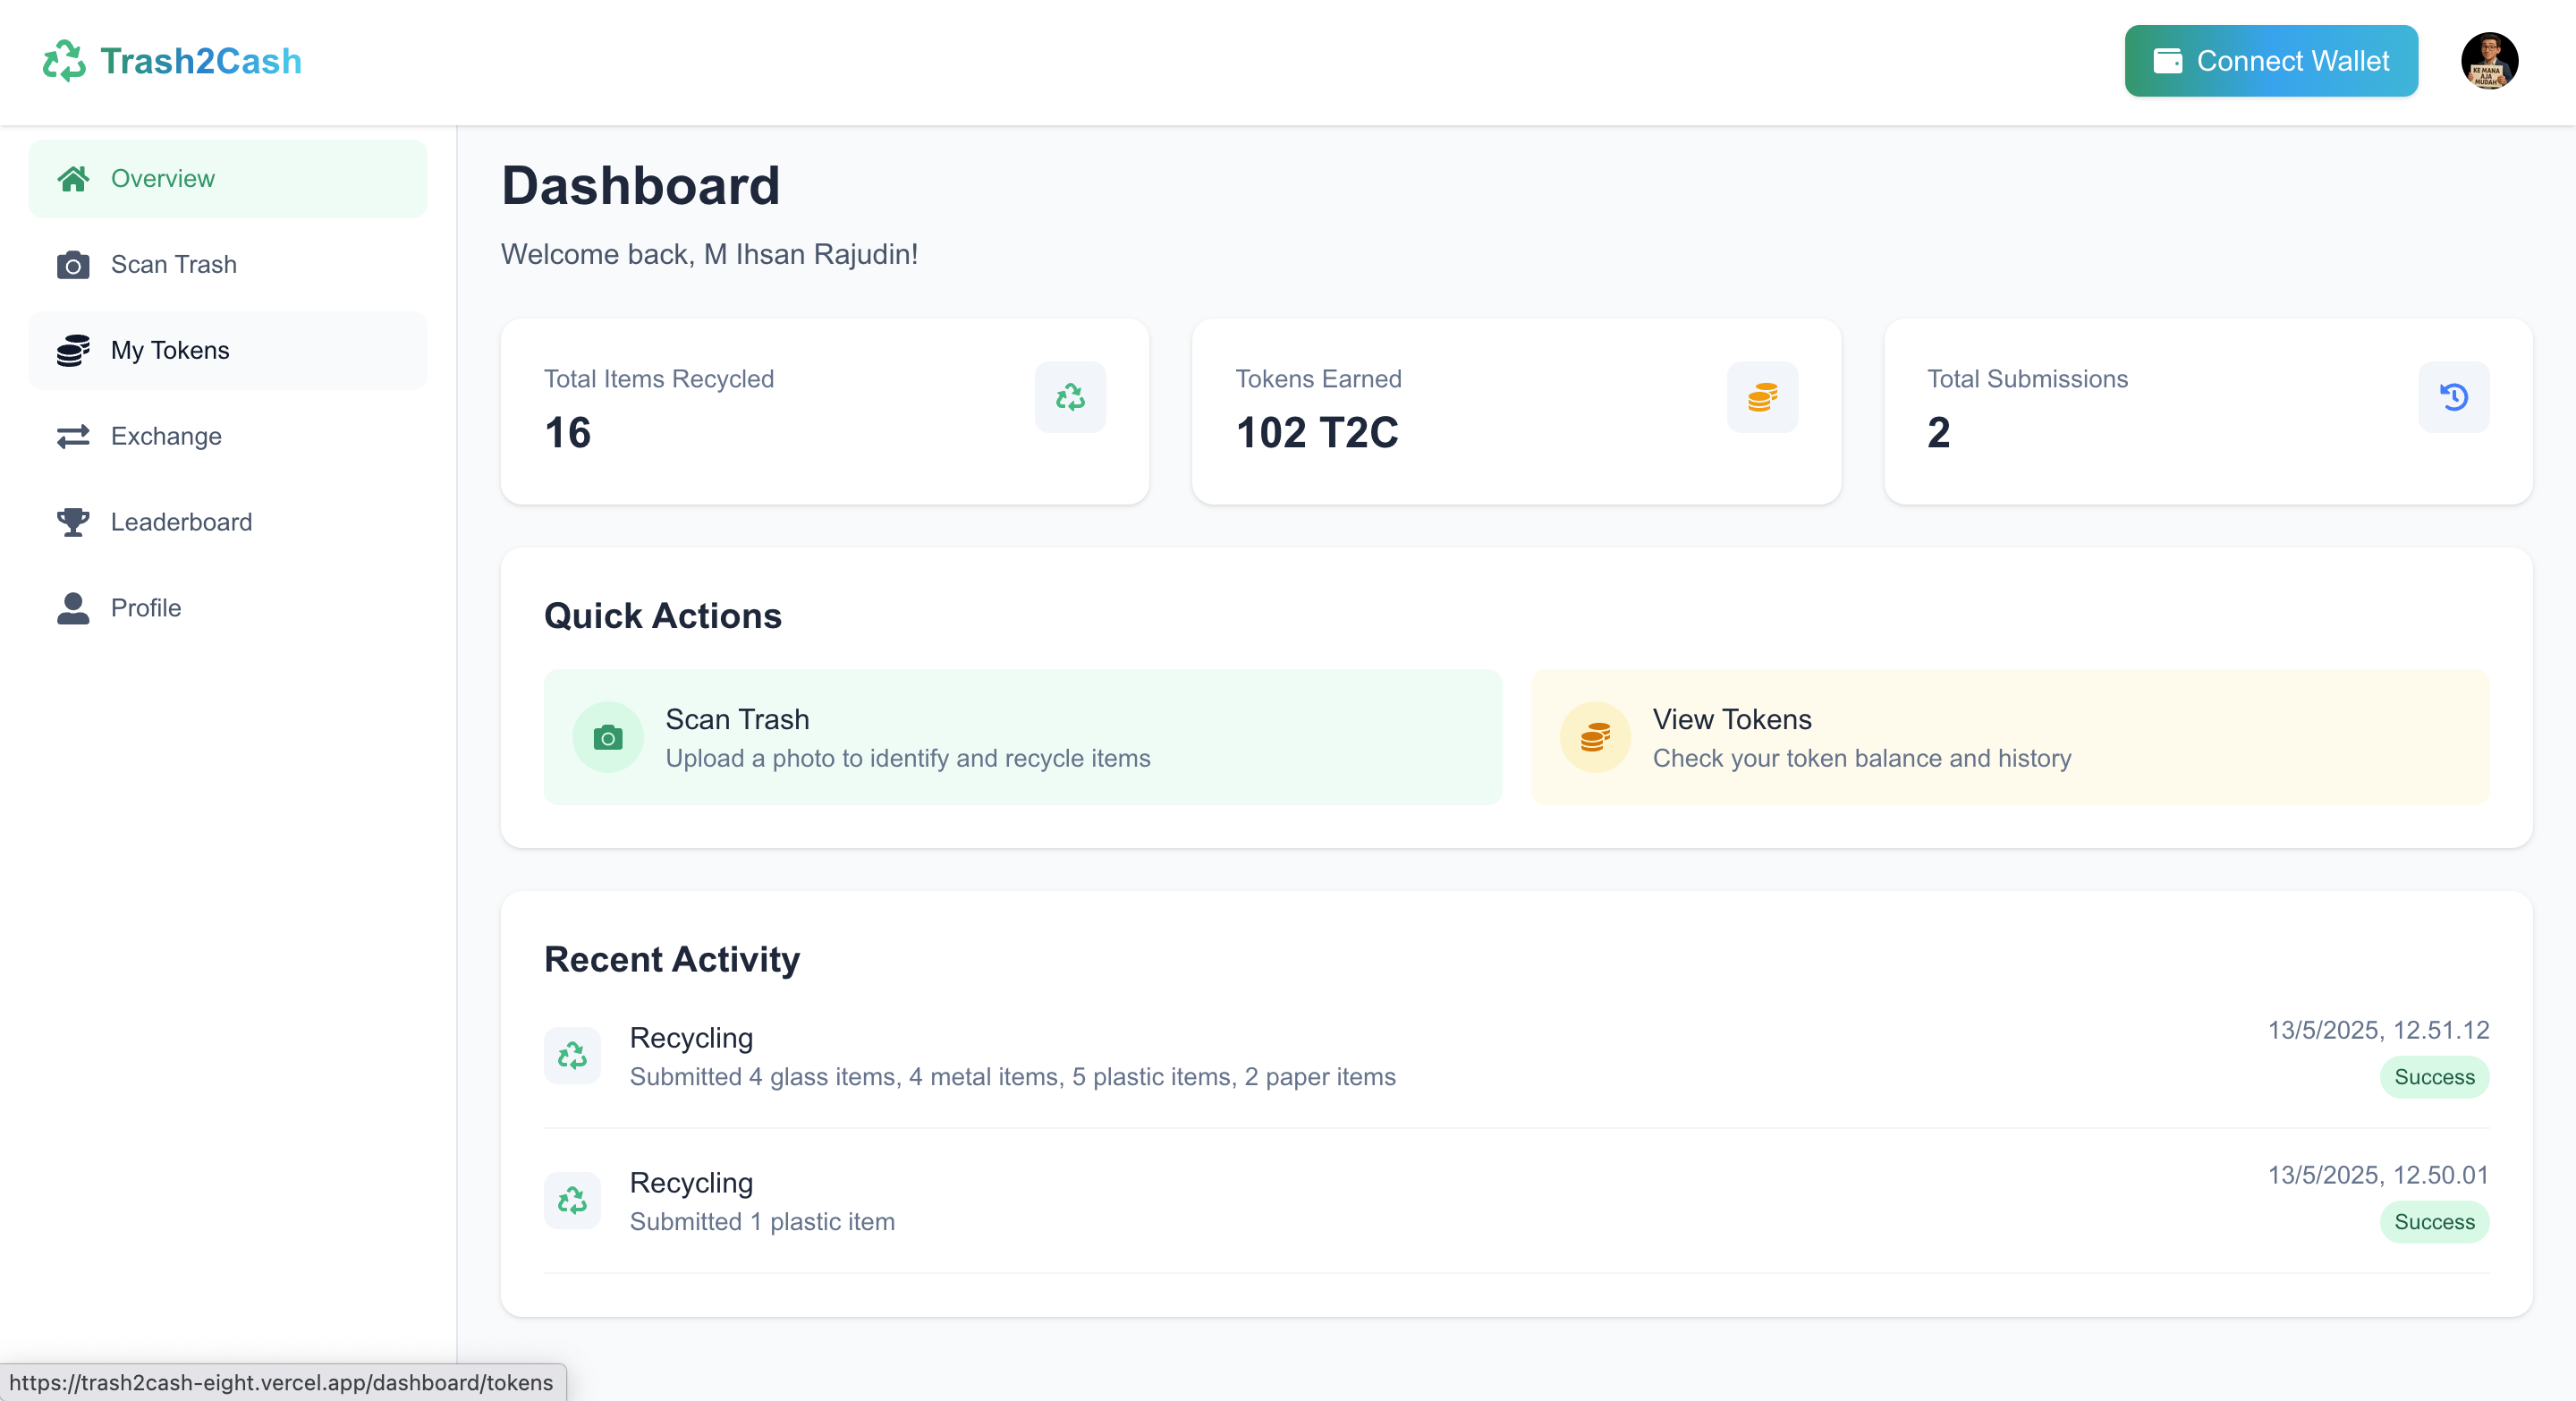
Task: Click the coins icon in the View Tokens quick action
Action: (1595, 738)
